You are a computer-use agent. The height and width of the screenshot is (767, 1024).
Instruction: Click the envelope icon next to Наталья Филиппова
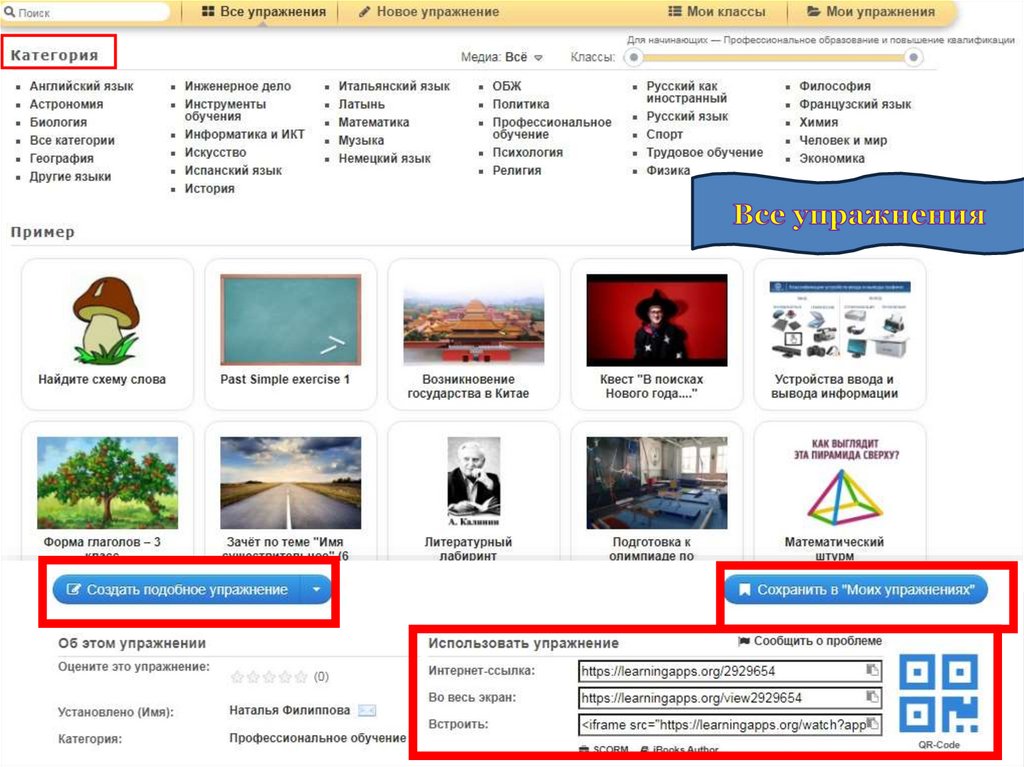coord(368,710)
